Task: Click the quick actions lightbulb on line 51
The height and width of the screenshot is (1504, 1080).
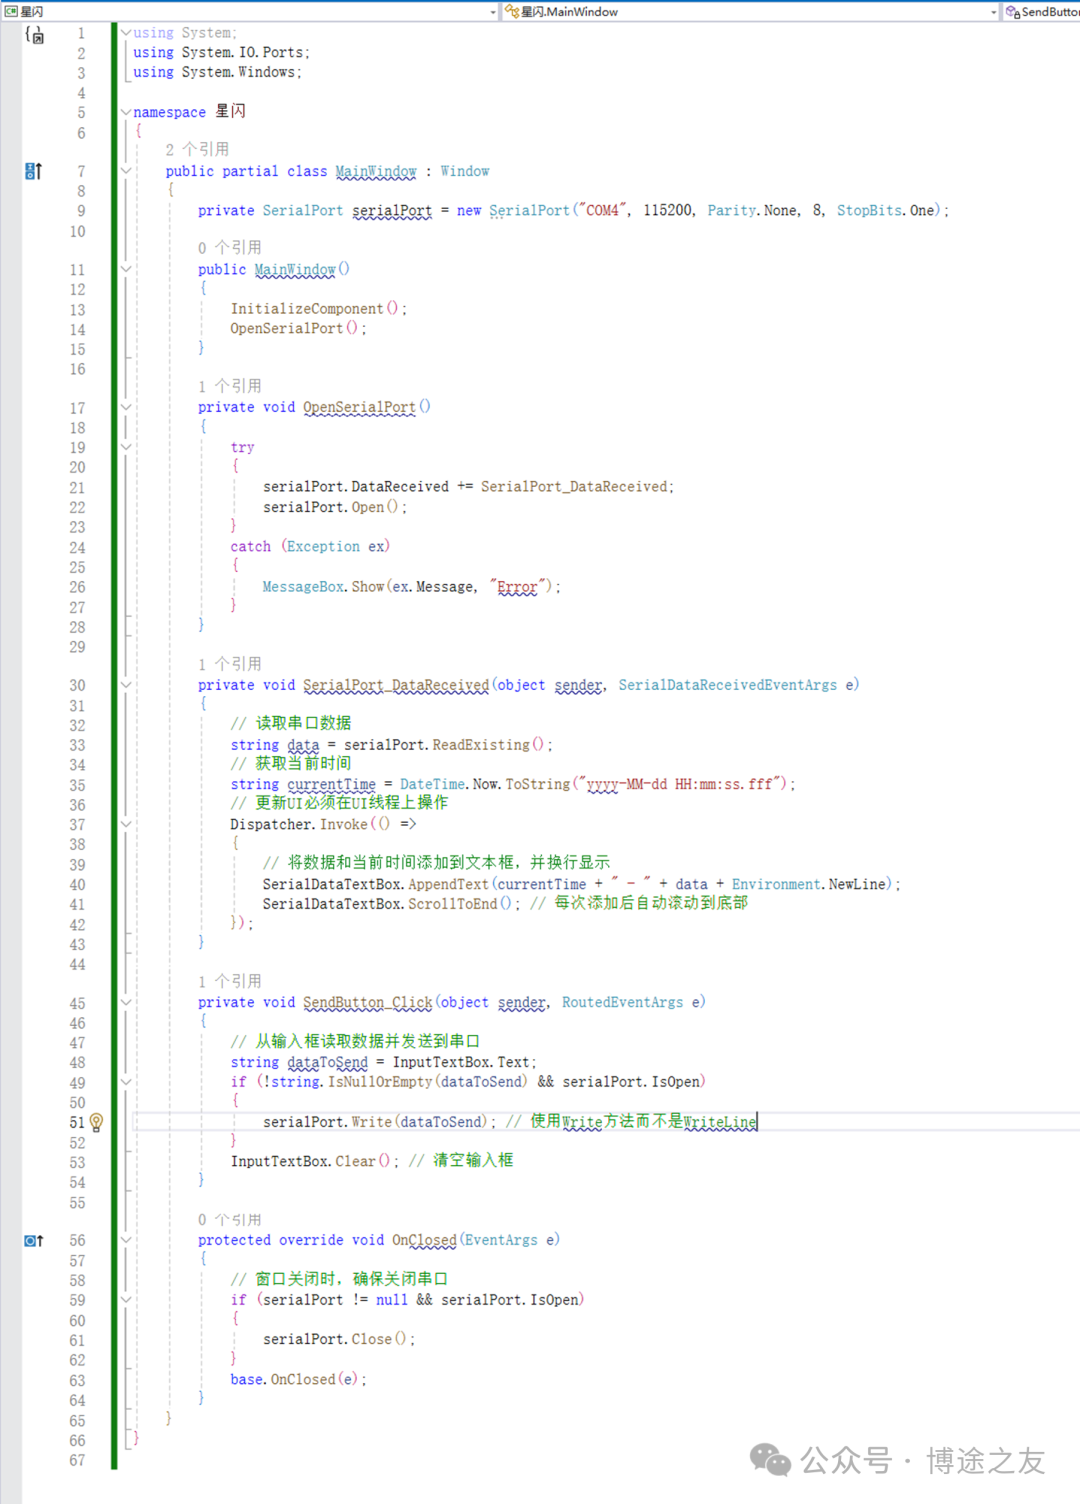Action: pos(96,1122)
